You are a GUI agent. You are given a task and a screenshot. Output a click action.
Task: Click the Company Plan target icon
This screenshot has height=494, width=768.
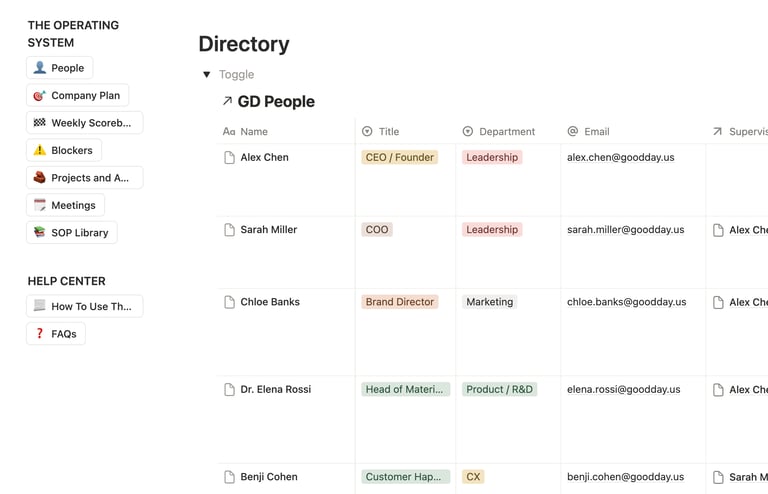[40, 96]
